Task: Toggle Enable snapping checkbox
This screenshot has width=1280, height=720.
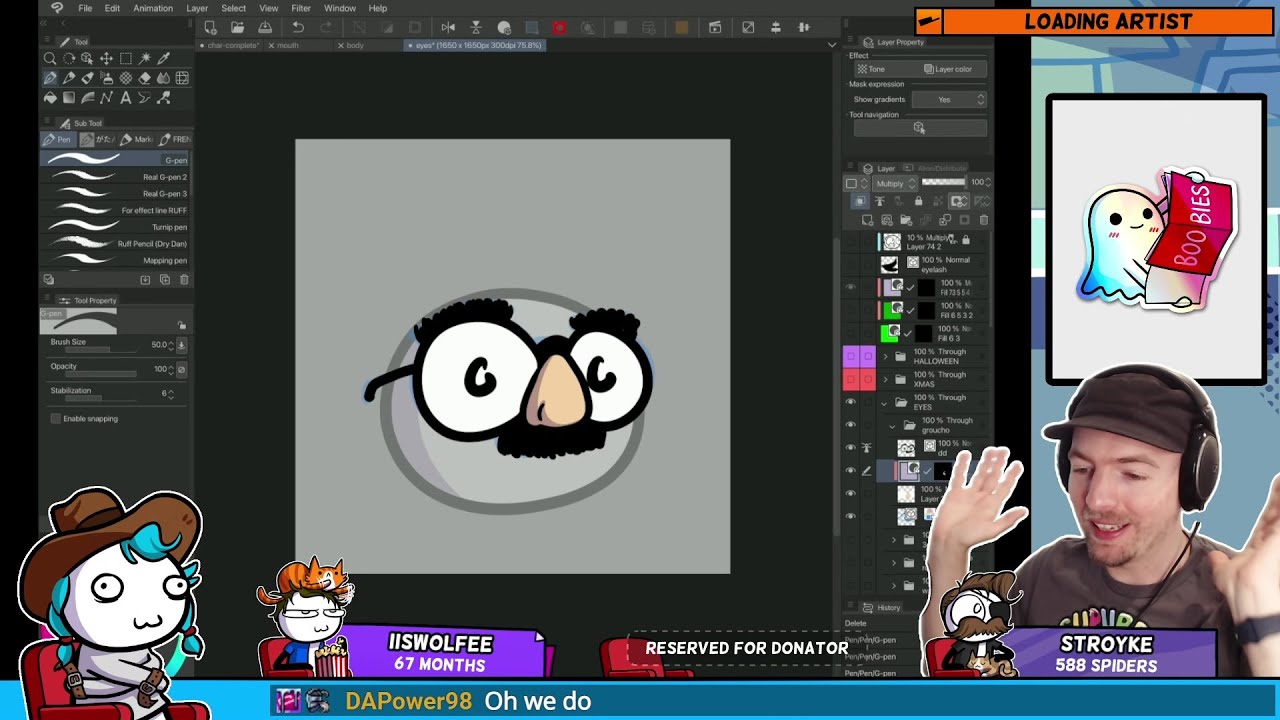Action: [x=56, y=418]
